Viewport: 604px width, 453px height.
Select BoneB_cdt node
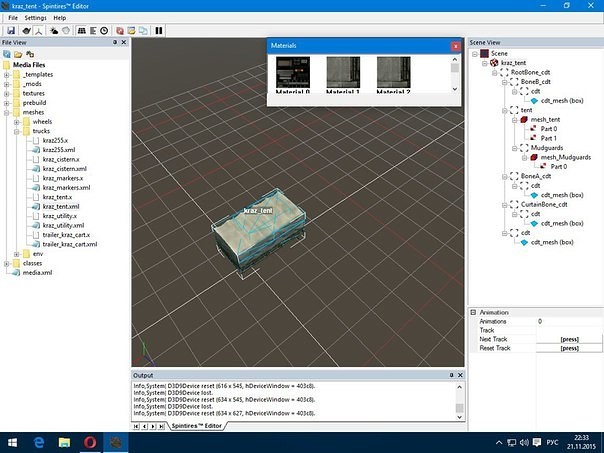pos(535,82)
